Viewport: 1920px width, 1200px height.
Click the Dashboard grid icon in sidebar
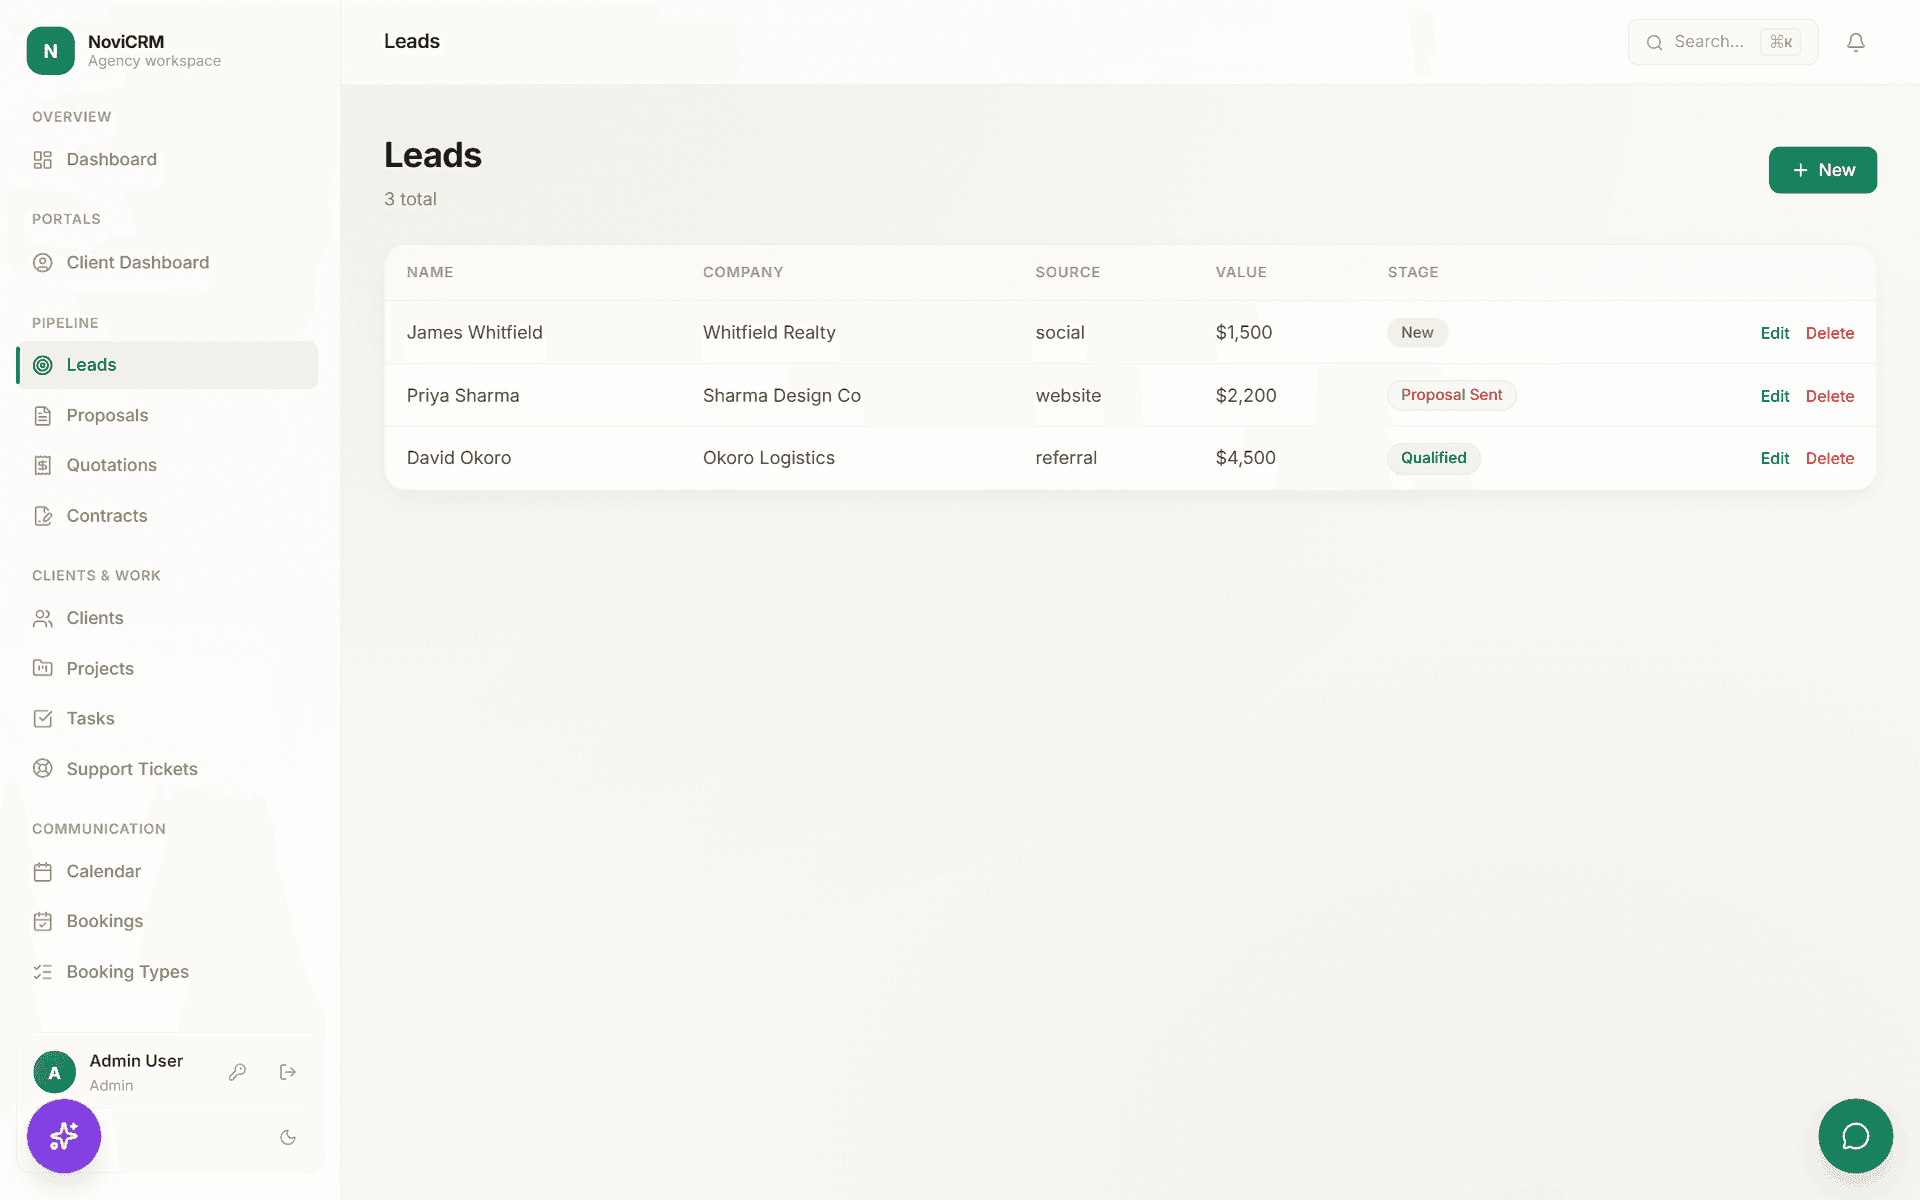click(42, 160)
